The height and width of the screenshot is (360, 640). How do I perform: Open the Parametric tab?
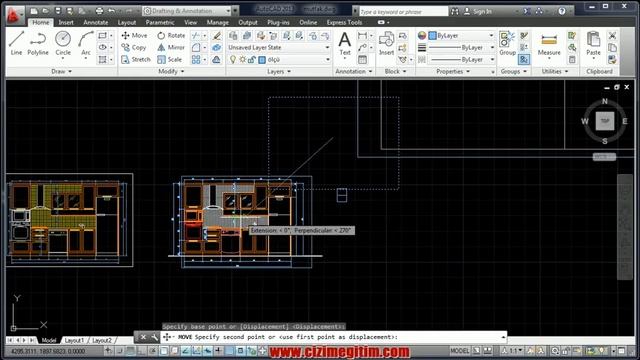pyautogui.click(x=160, y=22)
